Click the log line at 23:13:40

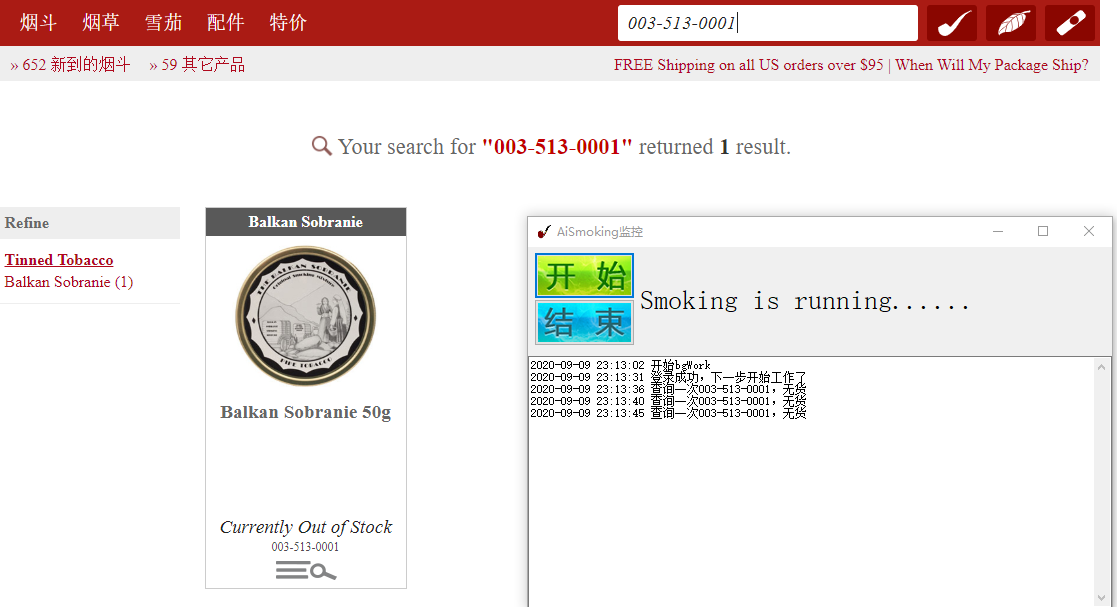click(x=668, y=401)
